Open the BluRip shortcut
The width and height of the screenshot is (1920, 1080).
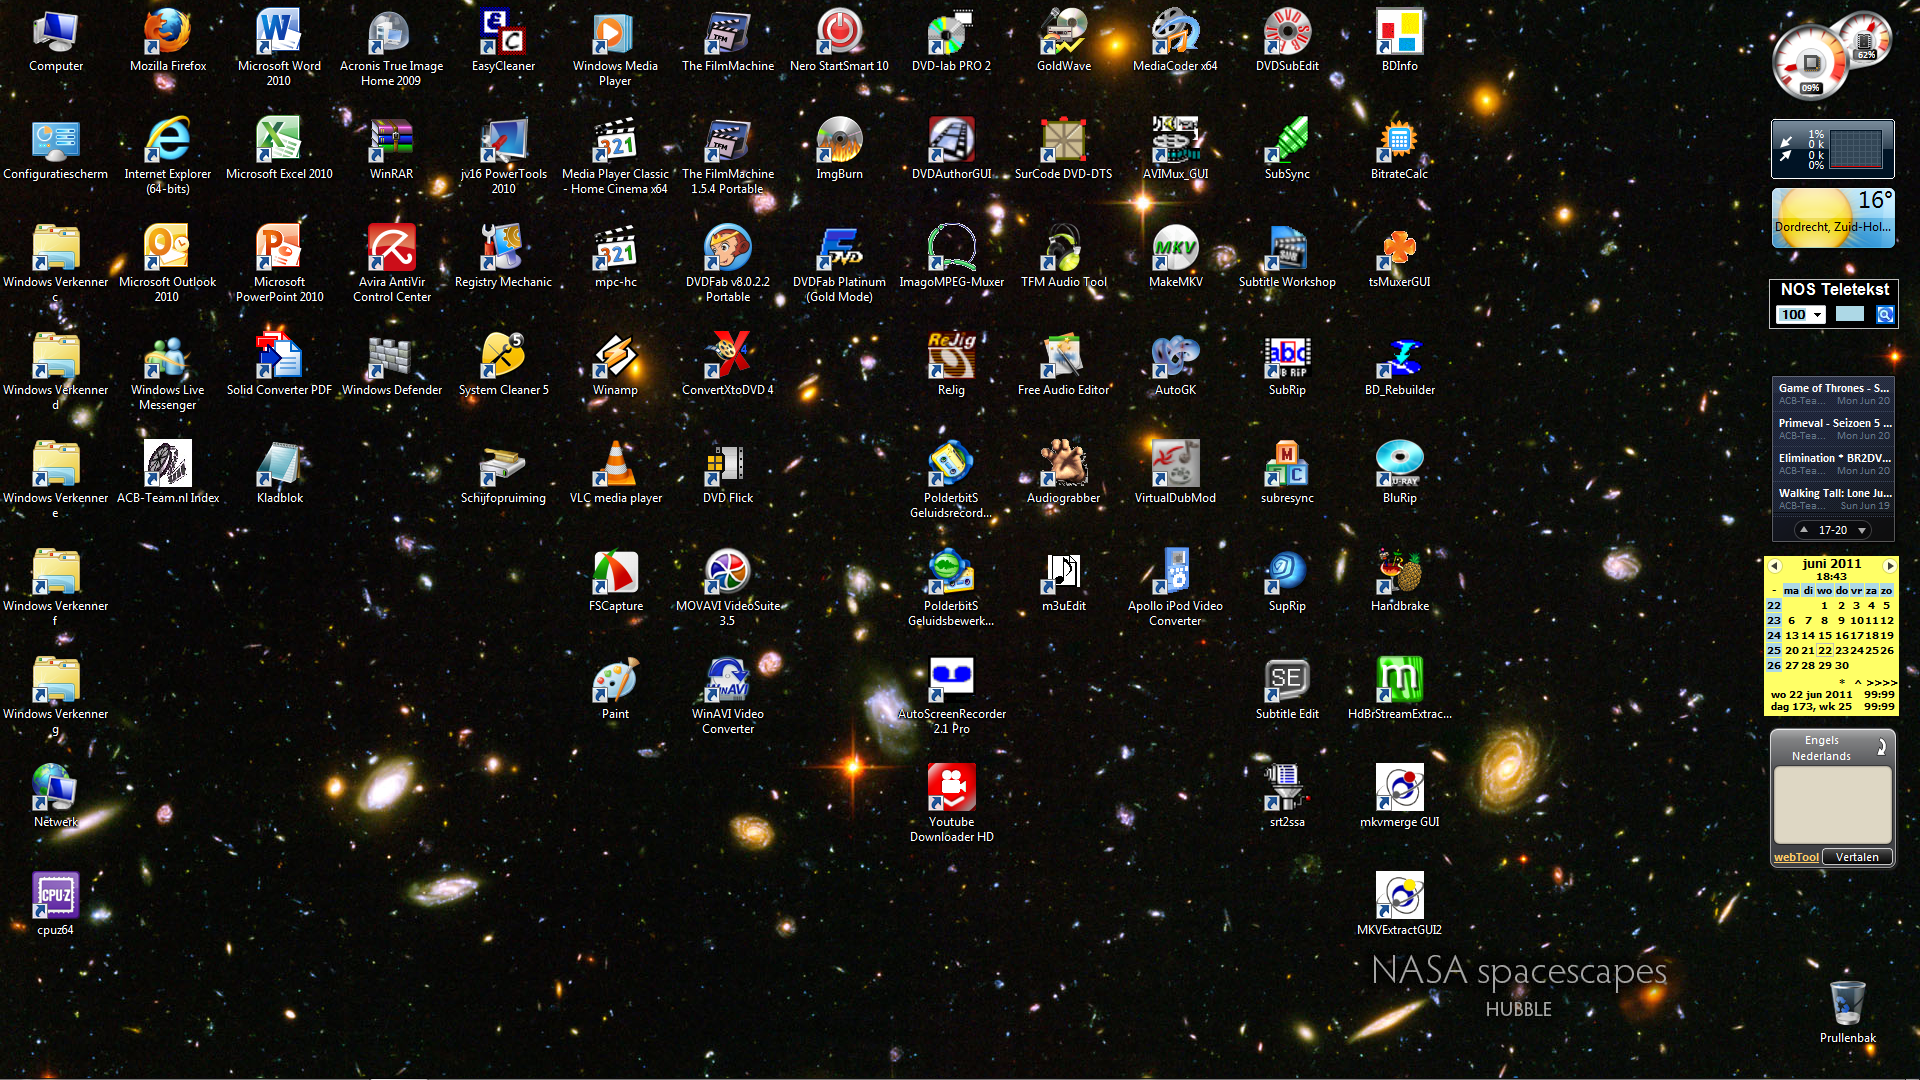point(1399,473)
